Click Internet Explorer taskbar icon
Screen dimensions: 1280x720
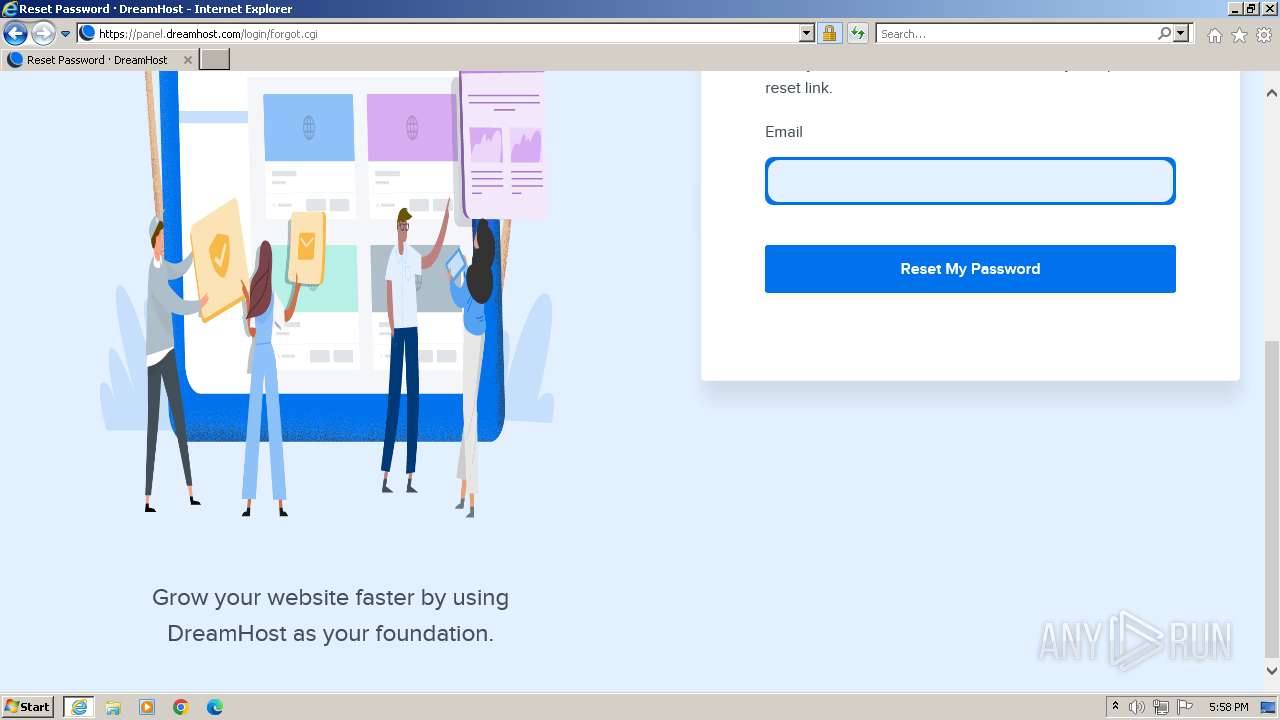click(79, 707)
